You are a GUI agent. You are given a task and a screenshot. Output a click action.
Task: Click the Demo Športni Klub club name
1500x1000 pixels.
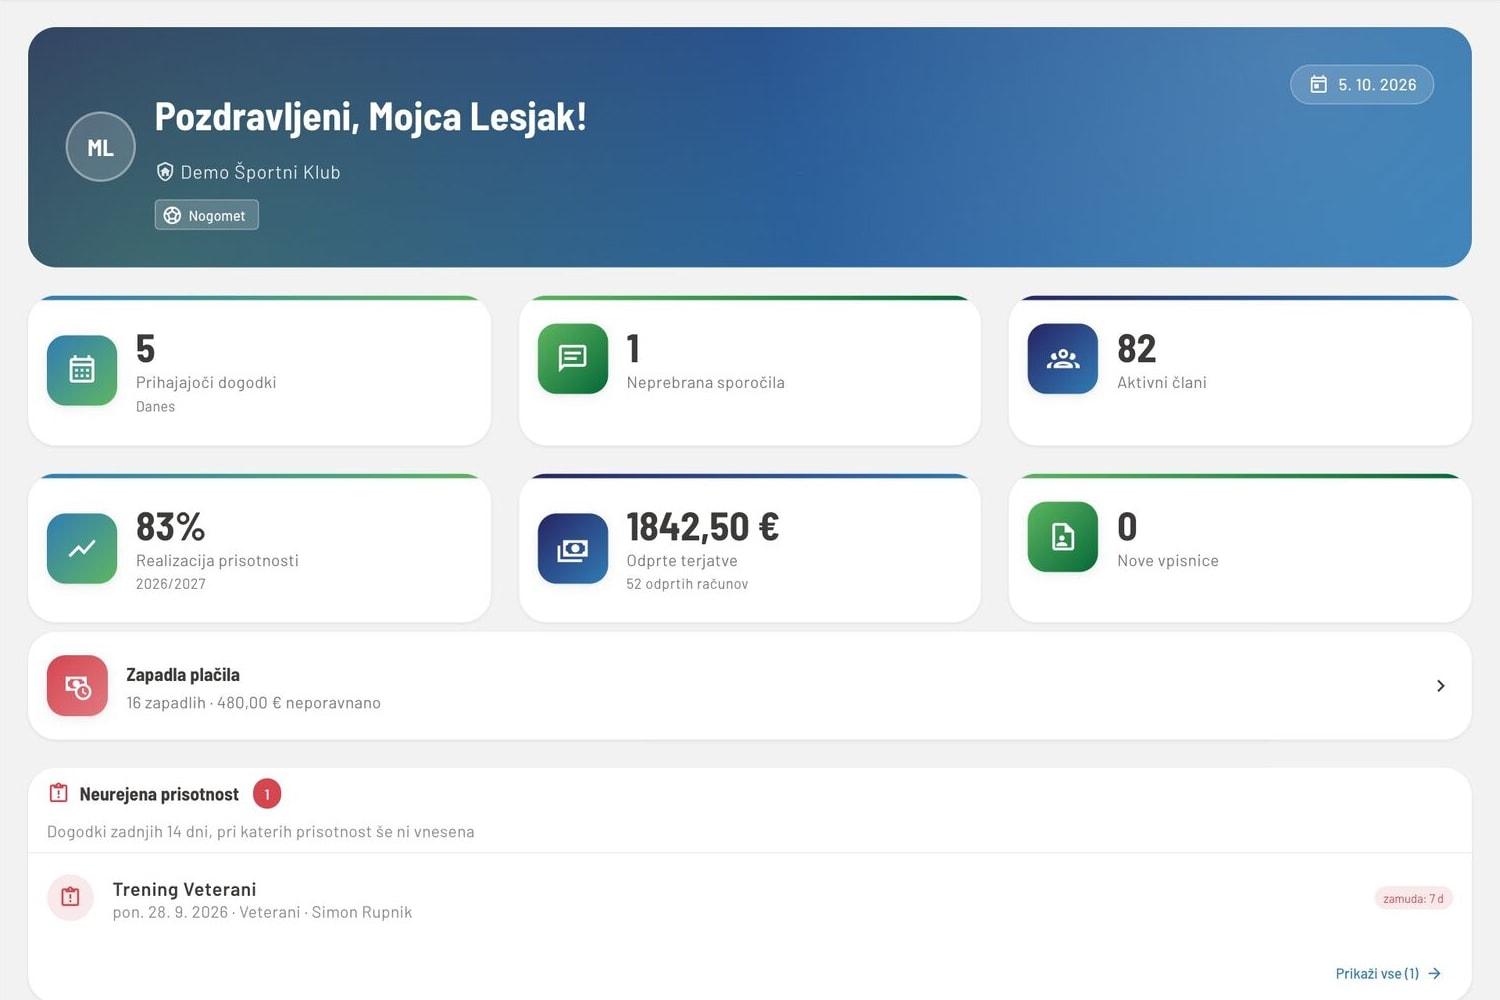click(261, 172)
